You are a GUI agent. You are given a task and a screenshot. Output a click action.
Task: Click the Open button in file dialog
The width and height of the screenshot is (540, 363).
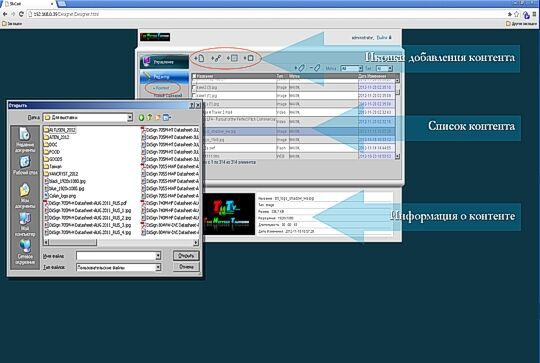(x=186, y=256)
